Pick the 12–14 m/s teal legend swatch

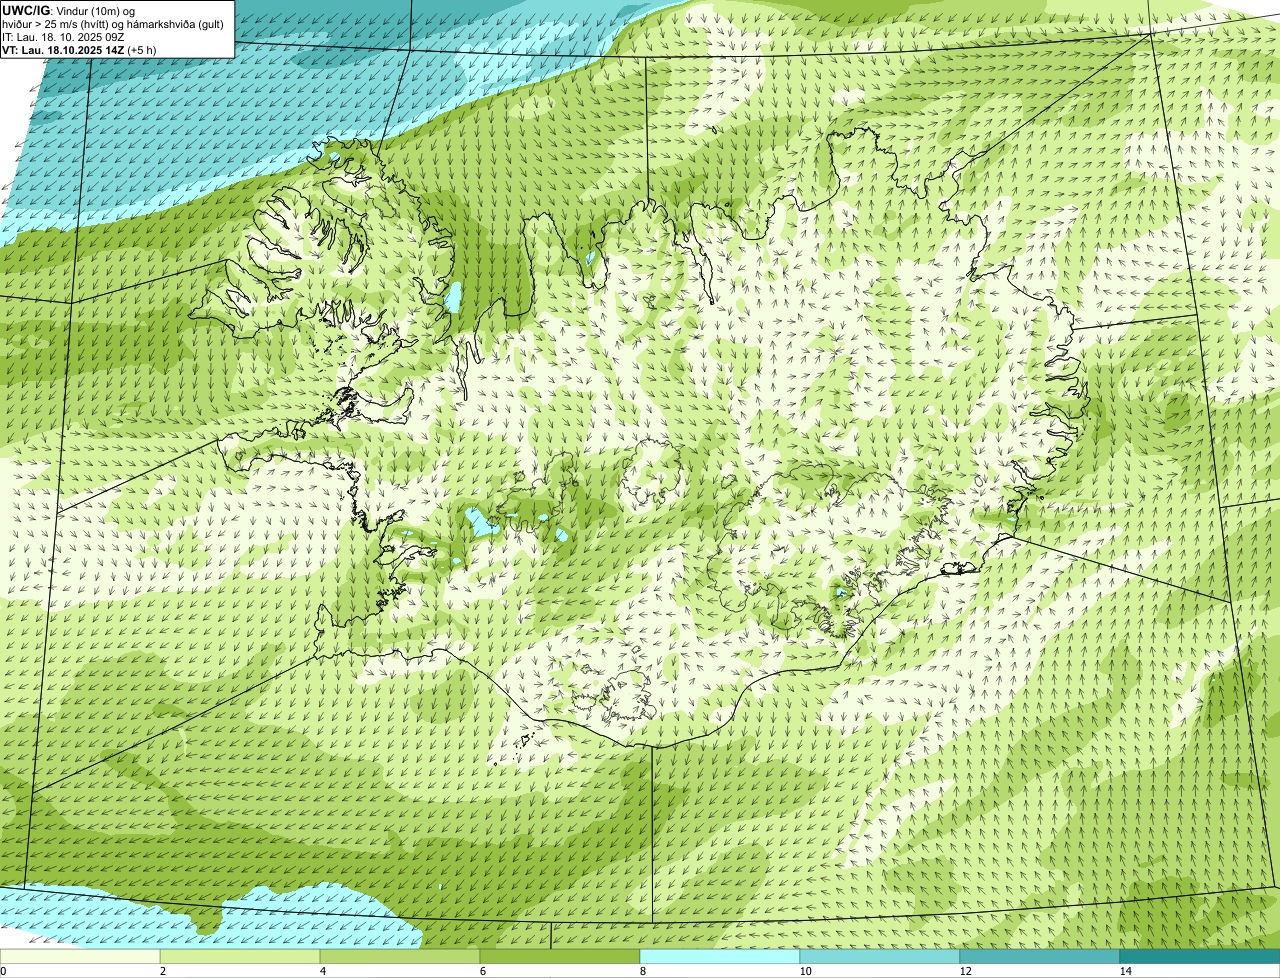1040,956
